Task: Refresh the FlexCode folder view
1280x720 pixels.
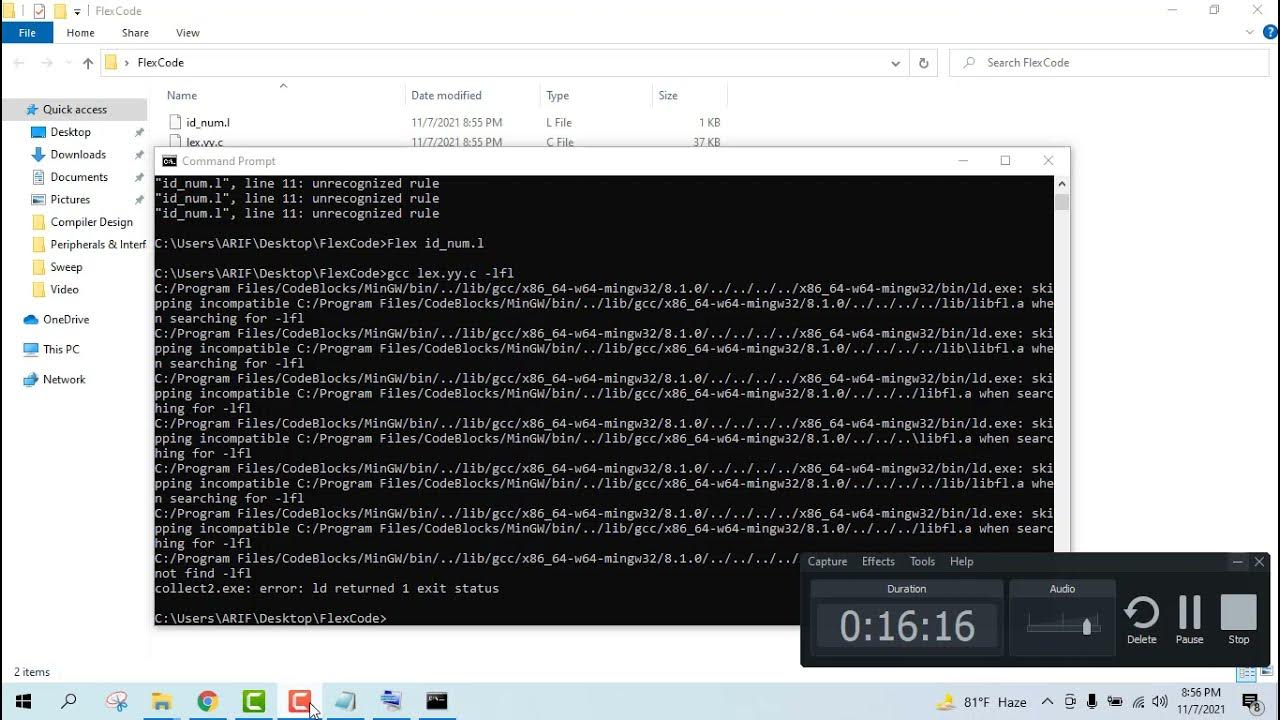Action: (923, 63)
